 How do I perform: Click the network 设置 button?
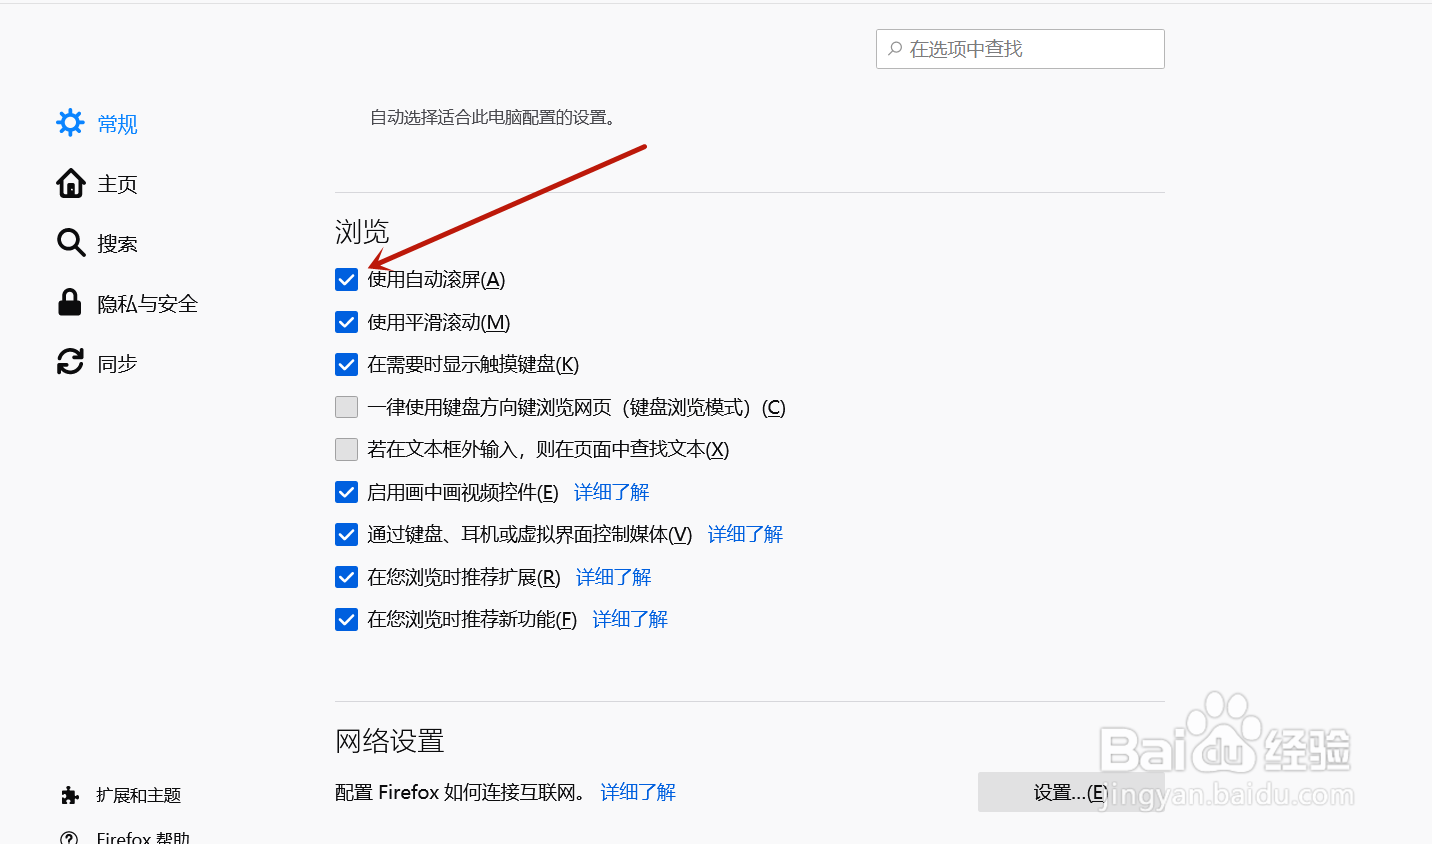pyautogui.click(x=1071, y=792)
